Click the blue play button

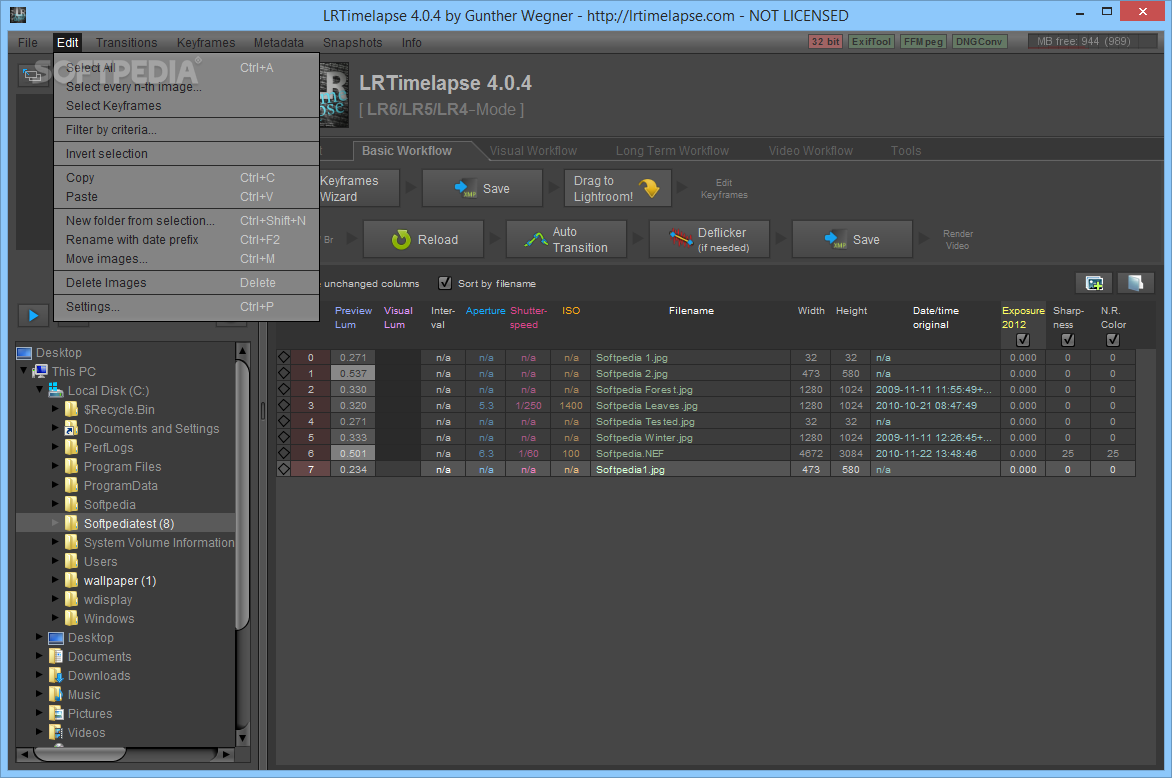(34, 315)
